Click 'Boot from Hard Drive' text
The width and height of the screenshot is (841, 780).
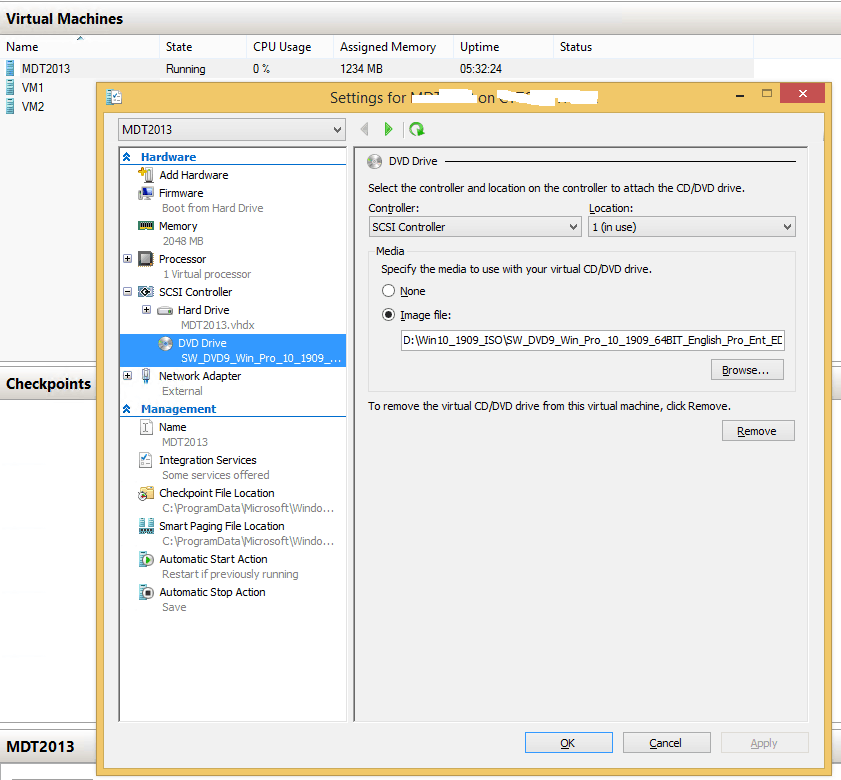(212, 208)
